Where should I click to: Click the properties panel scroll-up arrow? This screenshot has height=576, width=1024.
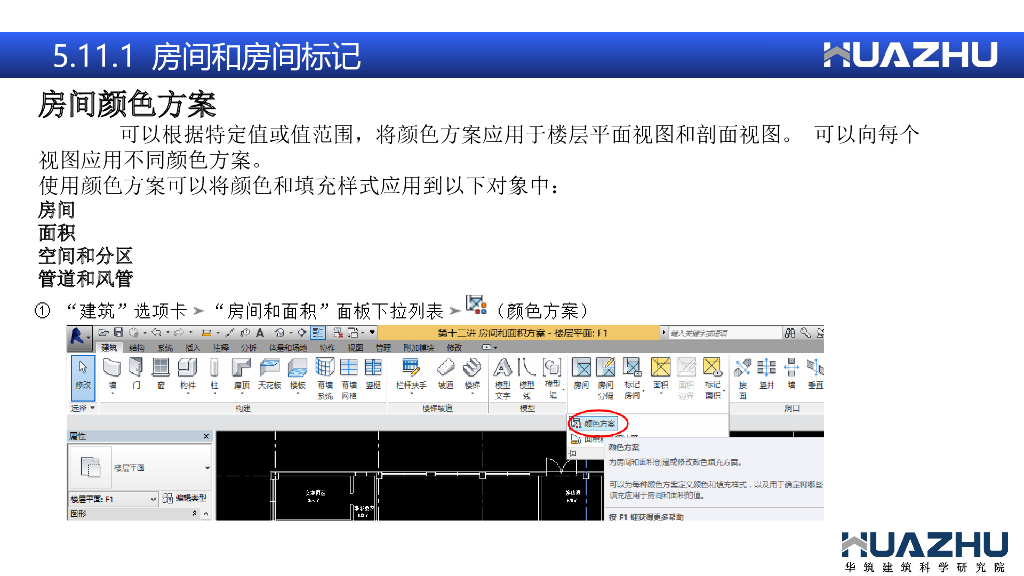(x=206, y=514)
